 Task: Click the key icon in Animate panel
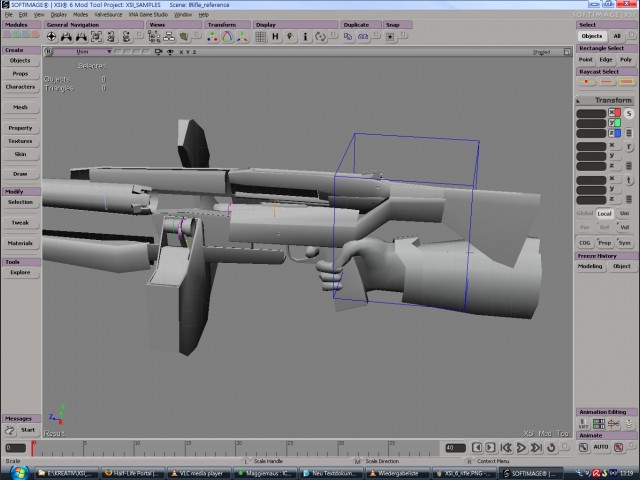coord(583,447)
